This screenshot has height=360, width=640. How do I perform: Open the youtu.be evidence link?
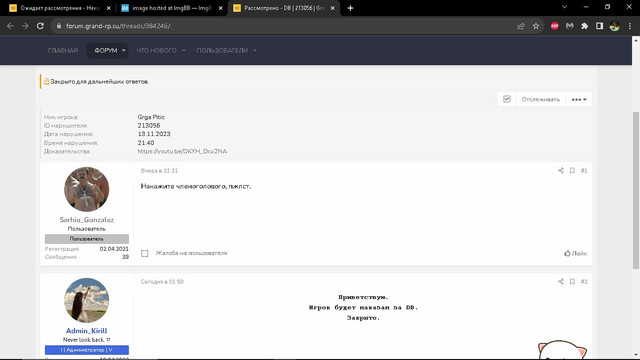click(x=182, y=151)
